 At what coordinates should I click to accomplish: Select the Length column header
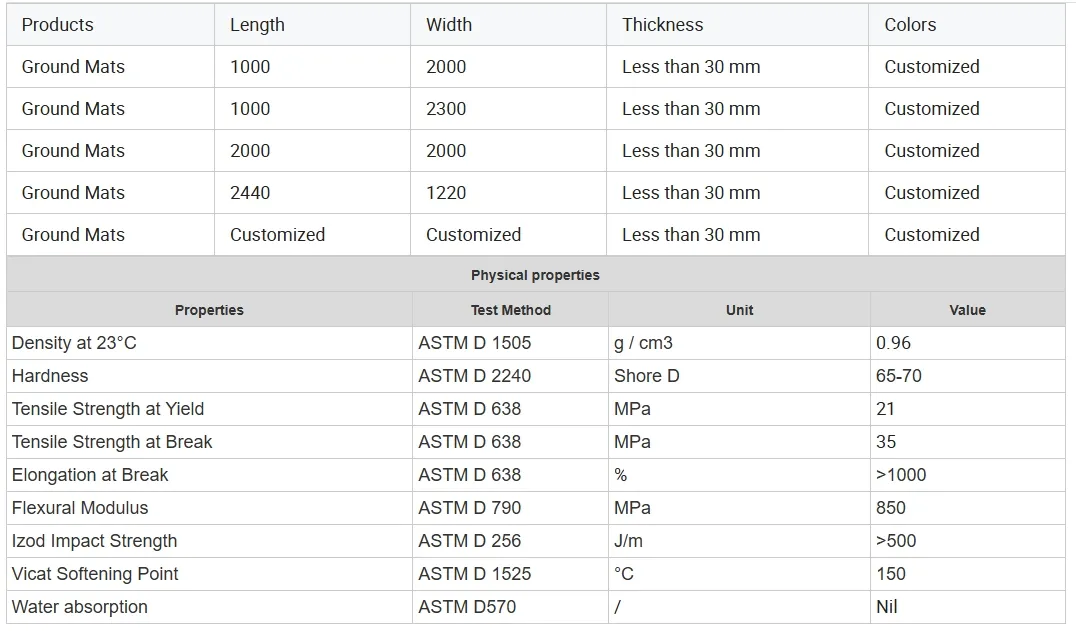pos(257,25)
